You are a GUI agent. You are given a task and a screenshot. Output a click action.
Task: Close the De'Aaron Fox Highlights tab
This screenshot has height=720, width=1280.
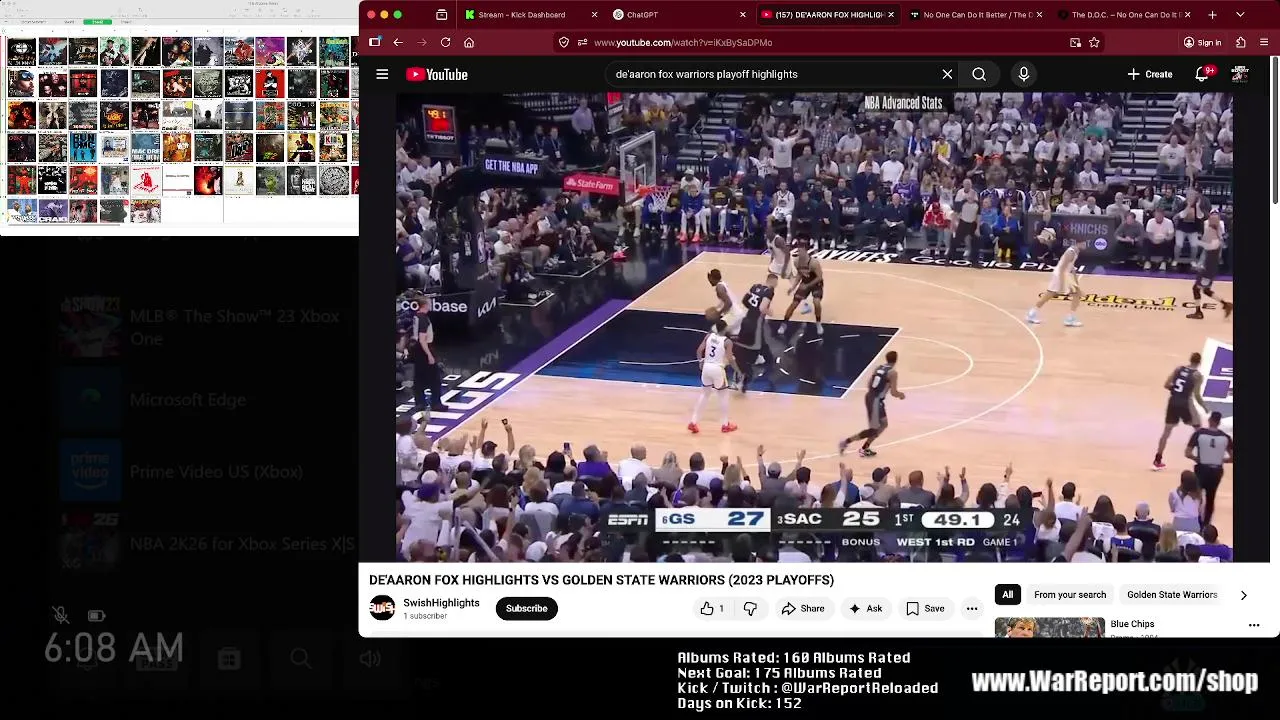[891, 15]
